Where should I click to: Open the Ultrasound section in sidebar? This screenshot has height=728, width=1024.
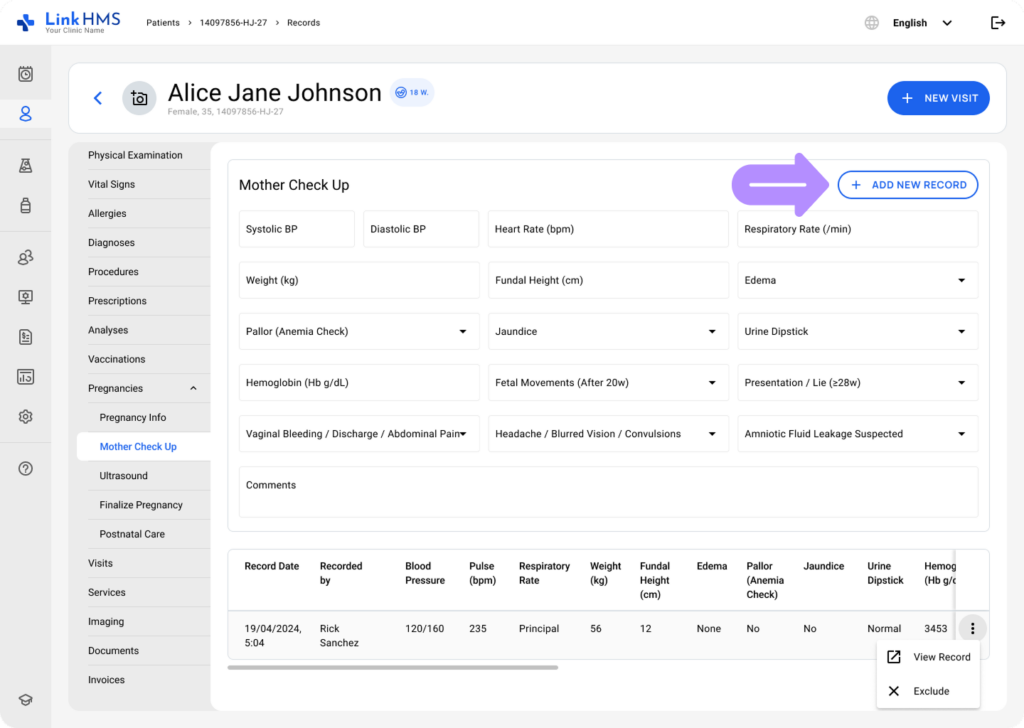click(123, 476)
